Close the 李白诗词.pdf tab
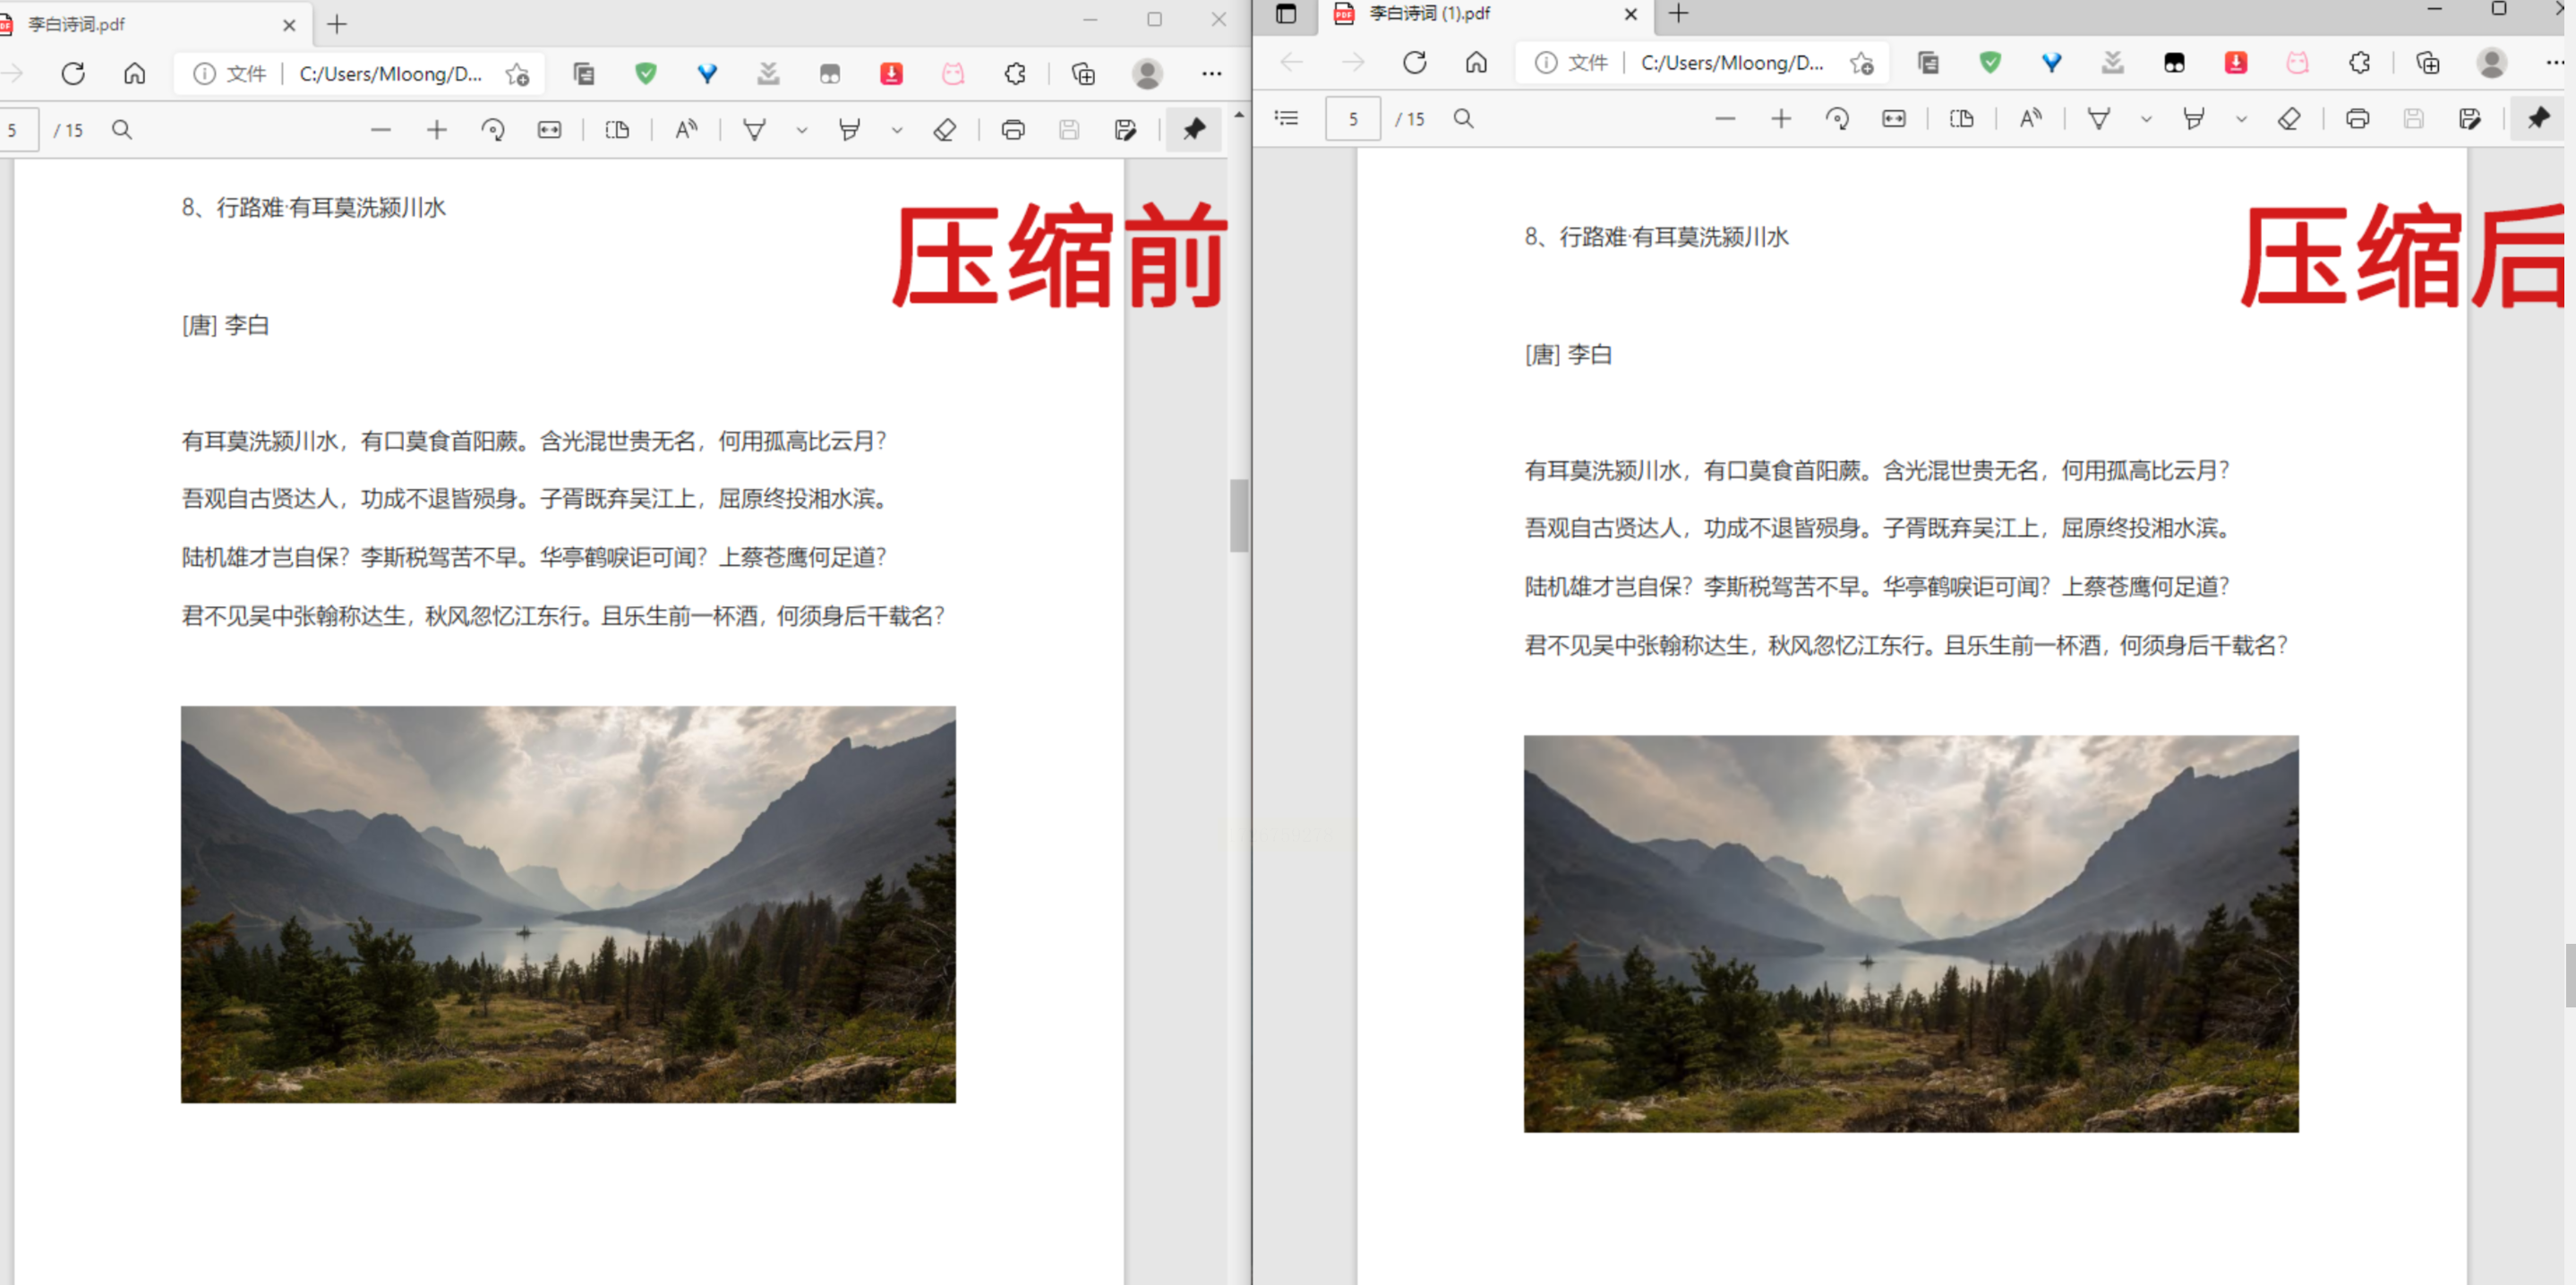 click(x=289, y=25)
